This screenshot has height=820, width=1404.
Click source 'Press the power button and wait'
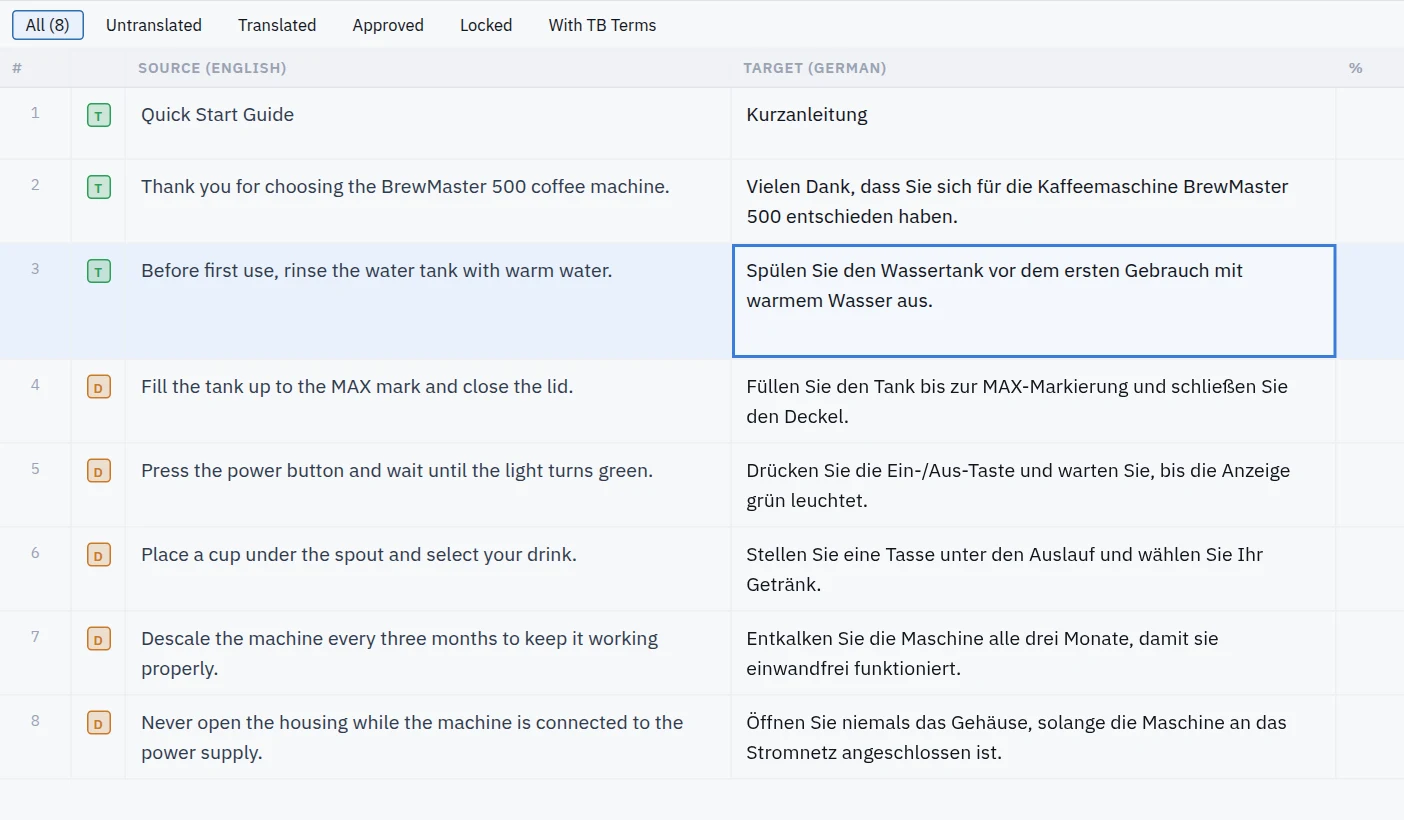click(397, 470)
